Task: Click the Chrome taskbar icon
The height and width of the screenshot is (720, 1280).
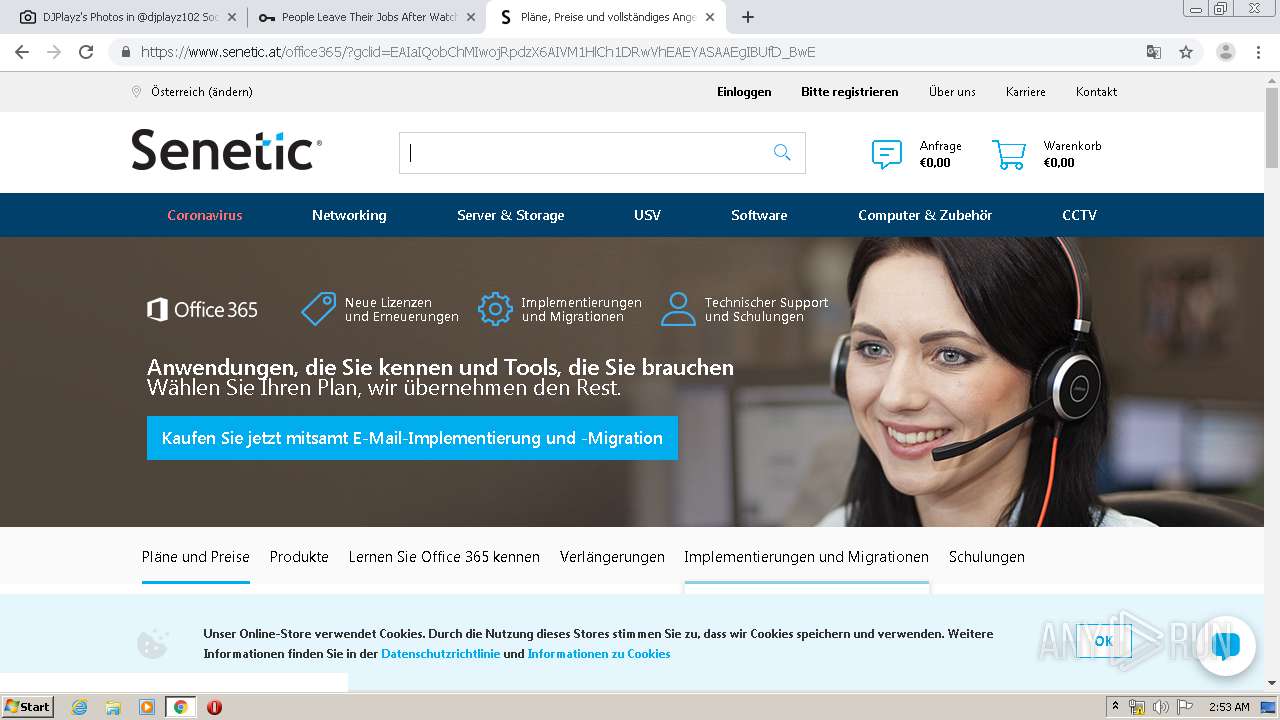Action: pos(180,707)
